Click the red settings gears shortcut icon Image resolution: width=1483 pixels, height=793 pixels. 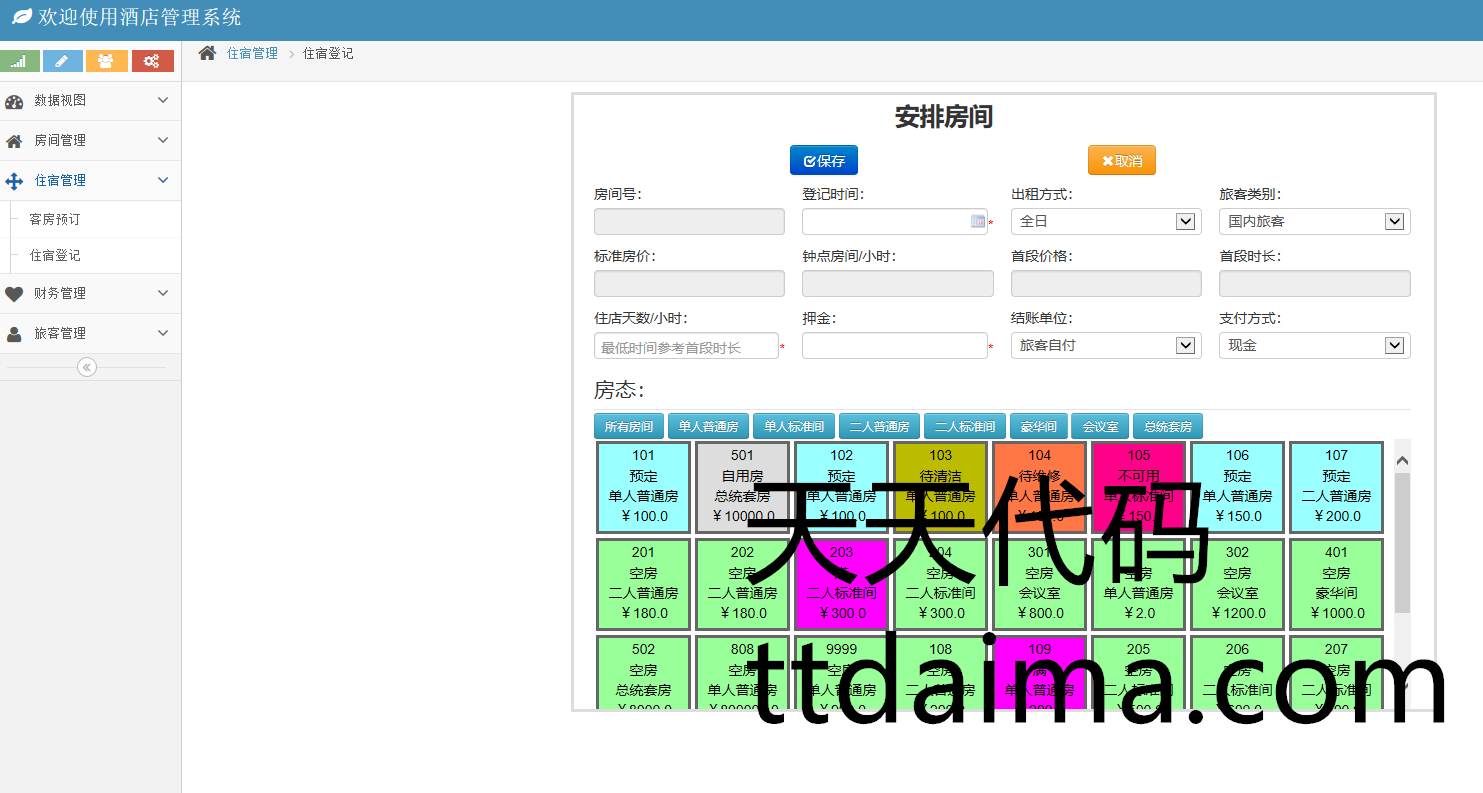[x=152, y=61]
